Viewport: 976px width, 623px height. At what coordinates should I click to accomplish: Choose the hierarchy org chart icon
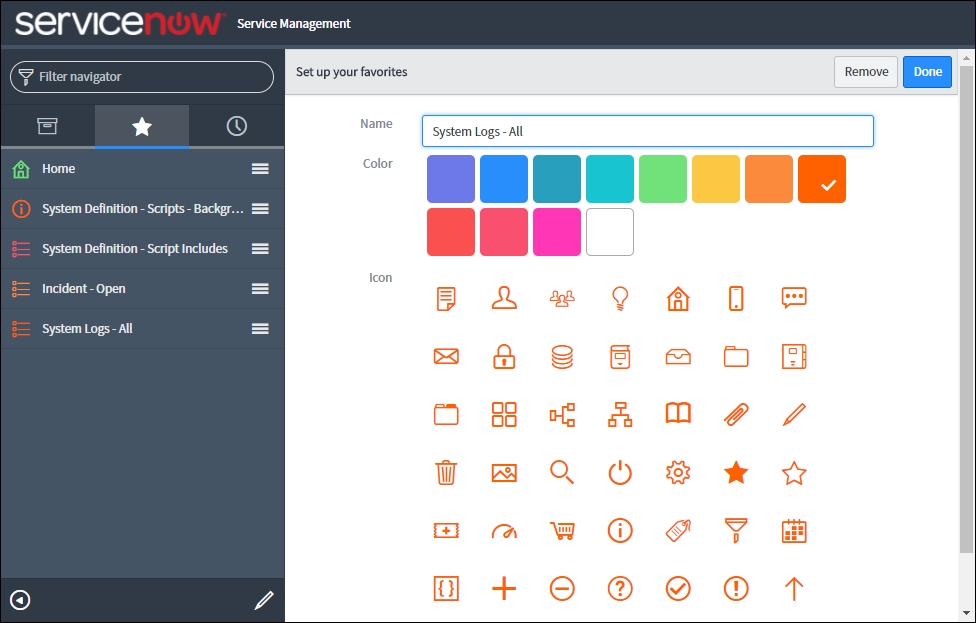pyautogui.click(x=619, y=415)
